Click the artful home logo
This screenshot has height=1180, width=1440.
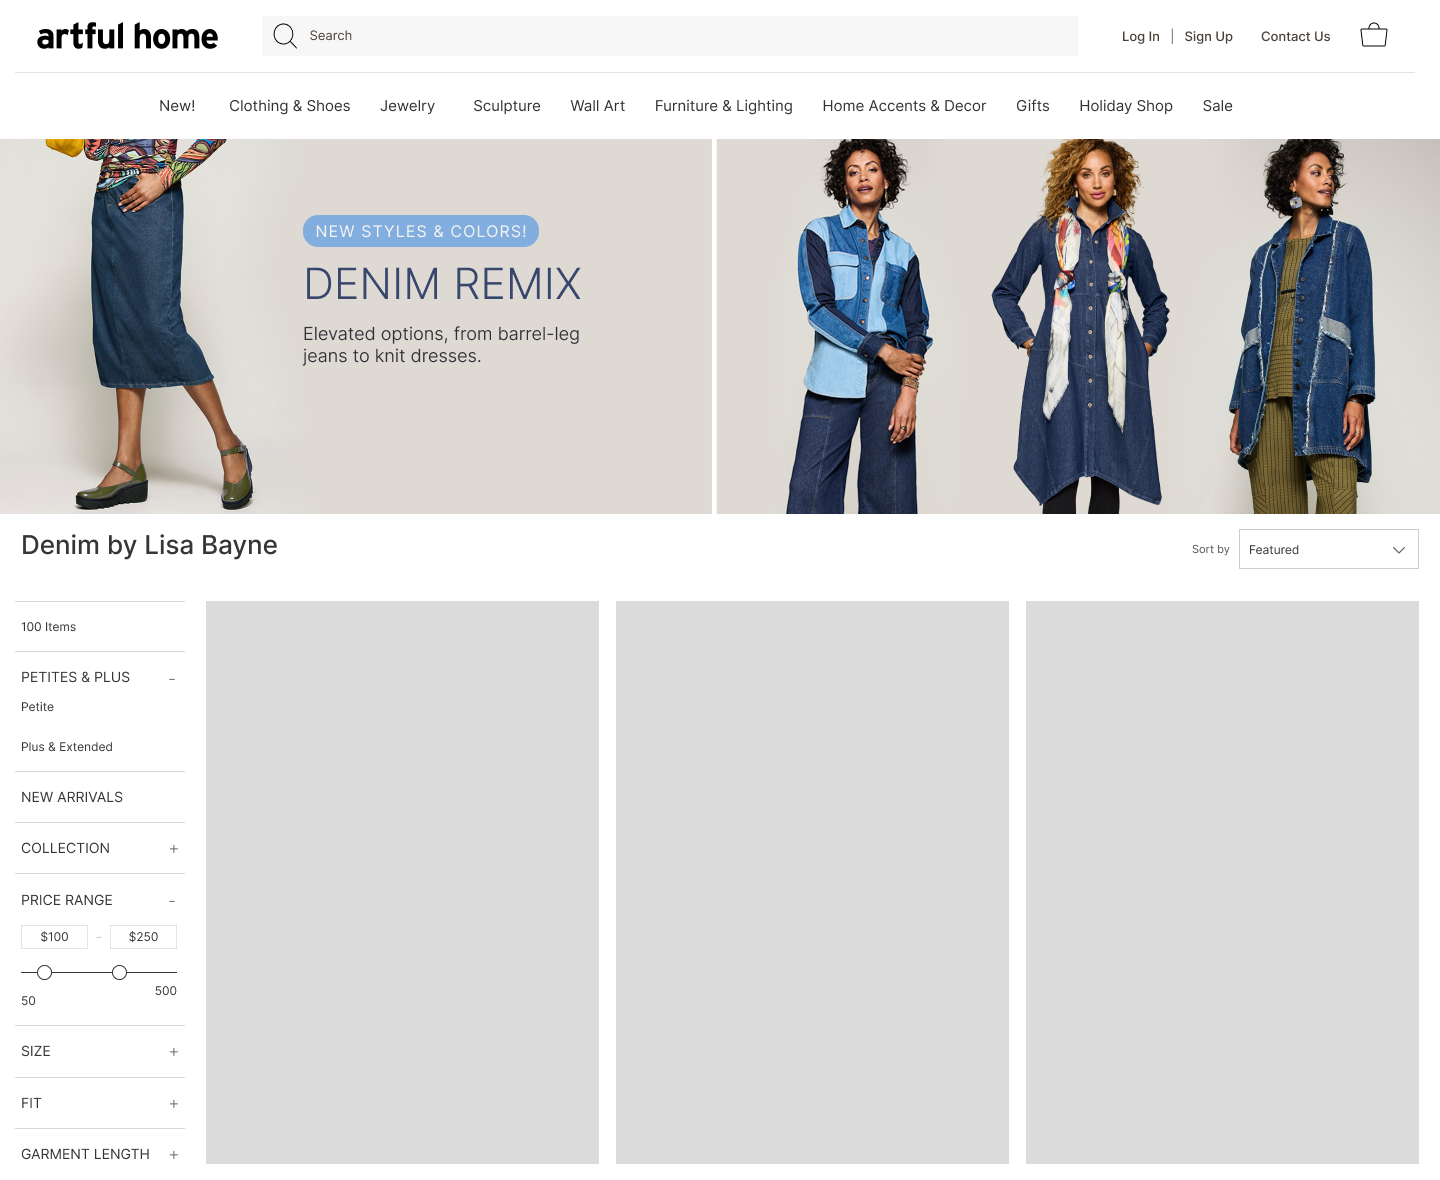click(x=127, y=36)
